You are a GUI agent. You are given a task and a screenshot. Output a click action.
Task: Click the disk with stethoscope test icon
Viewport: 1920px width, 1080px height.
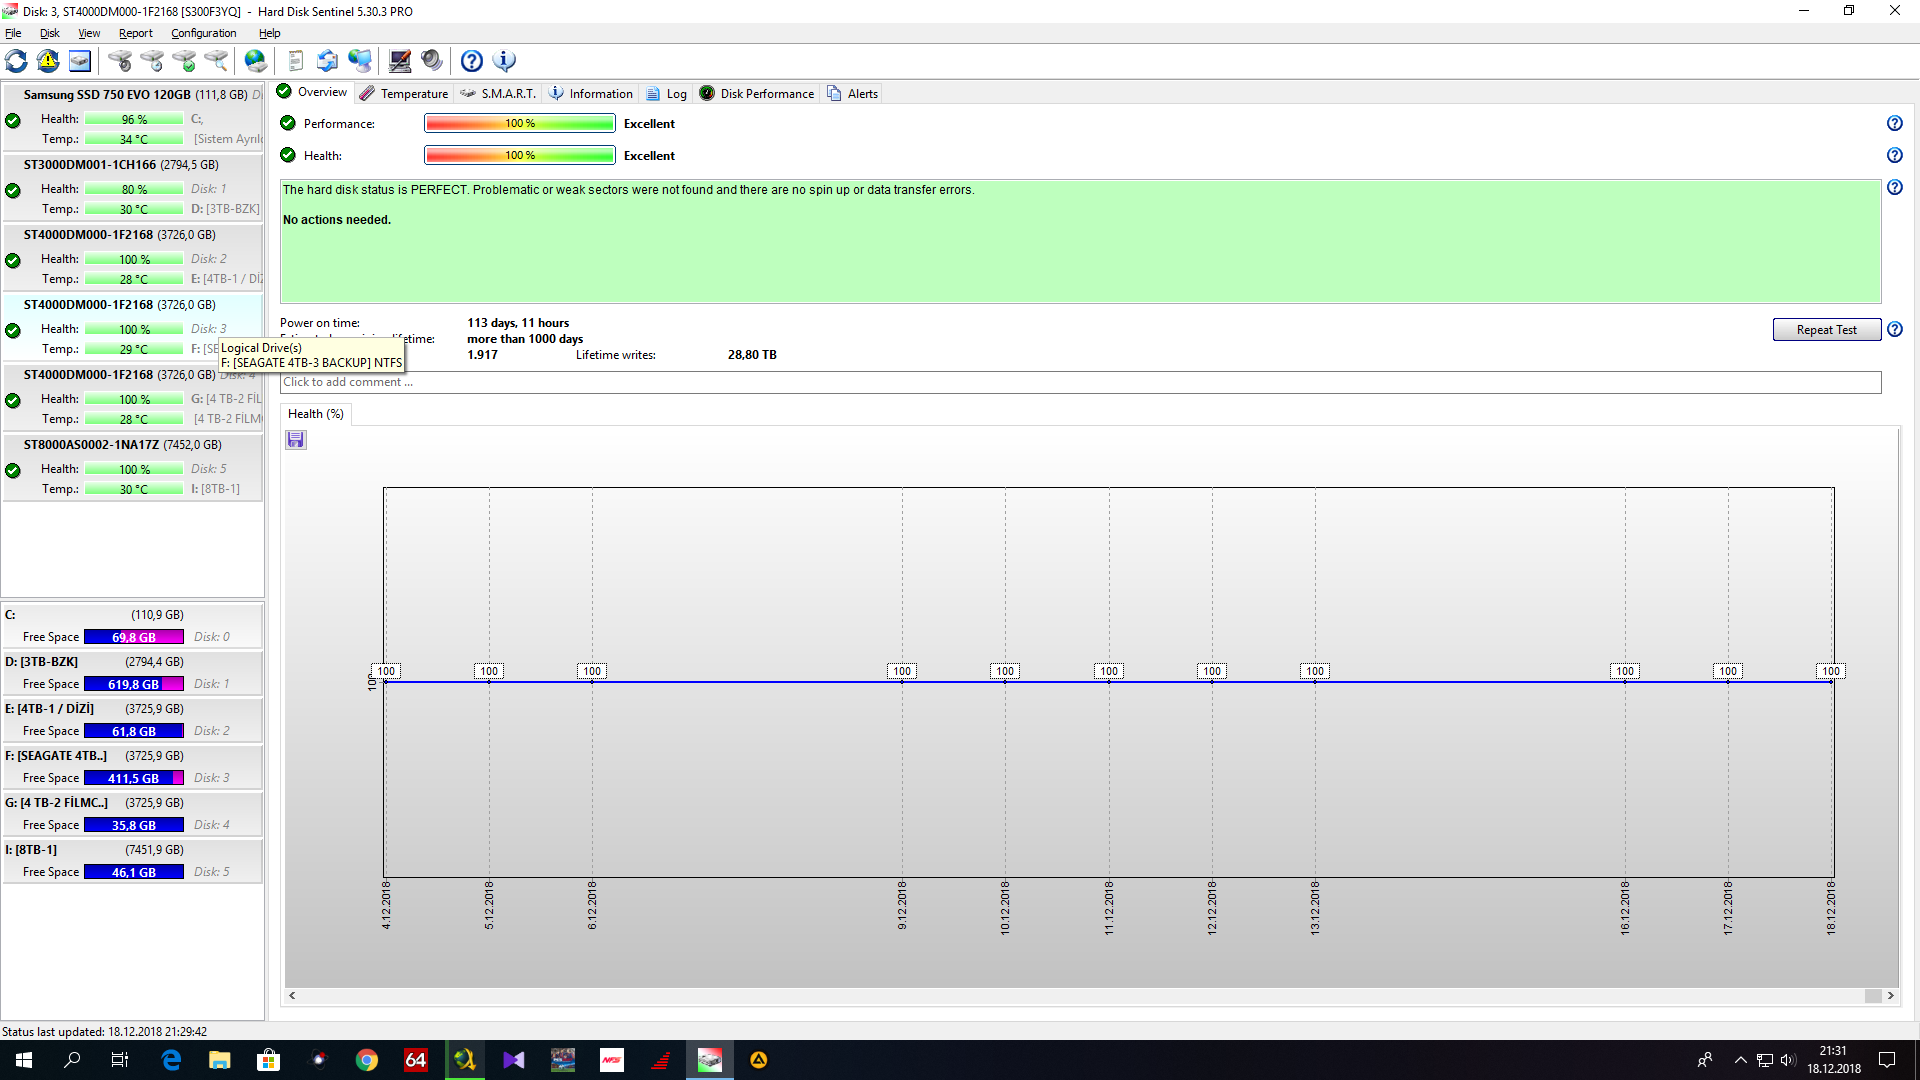tap(120, 61)
